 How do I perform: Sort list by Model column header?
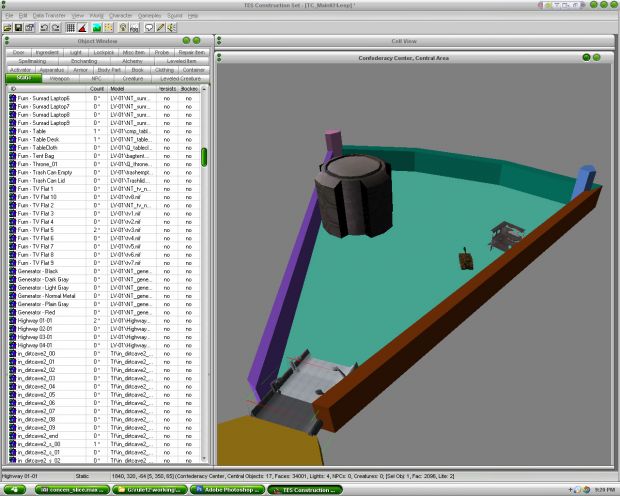[x=132, y=89]
